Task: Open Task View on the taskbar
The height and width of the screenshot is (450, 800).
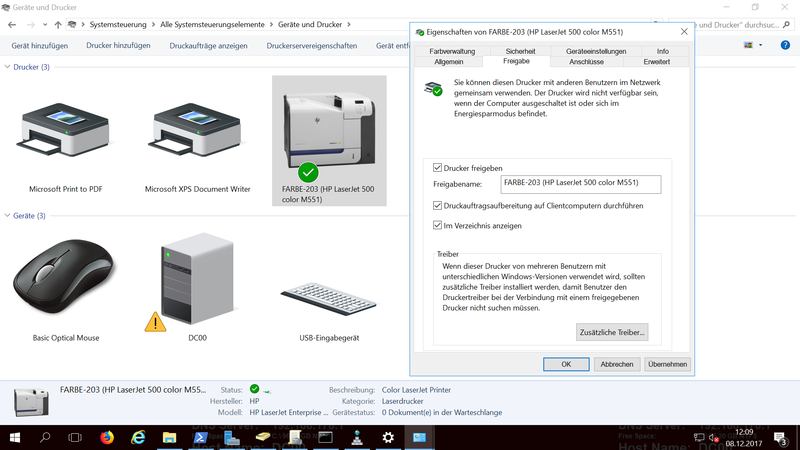Action: coord(75,437)
